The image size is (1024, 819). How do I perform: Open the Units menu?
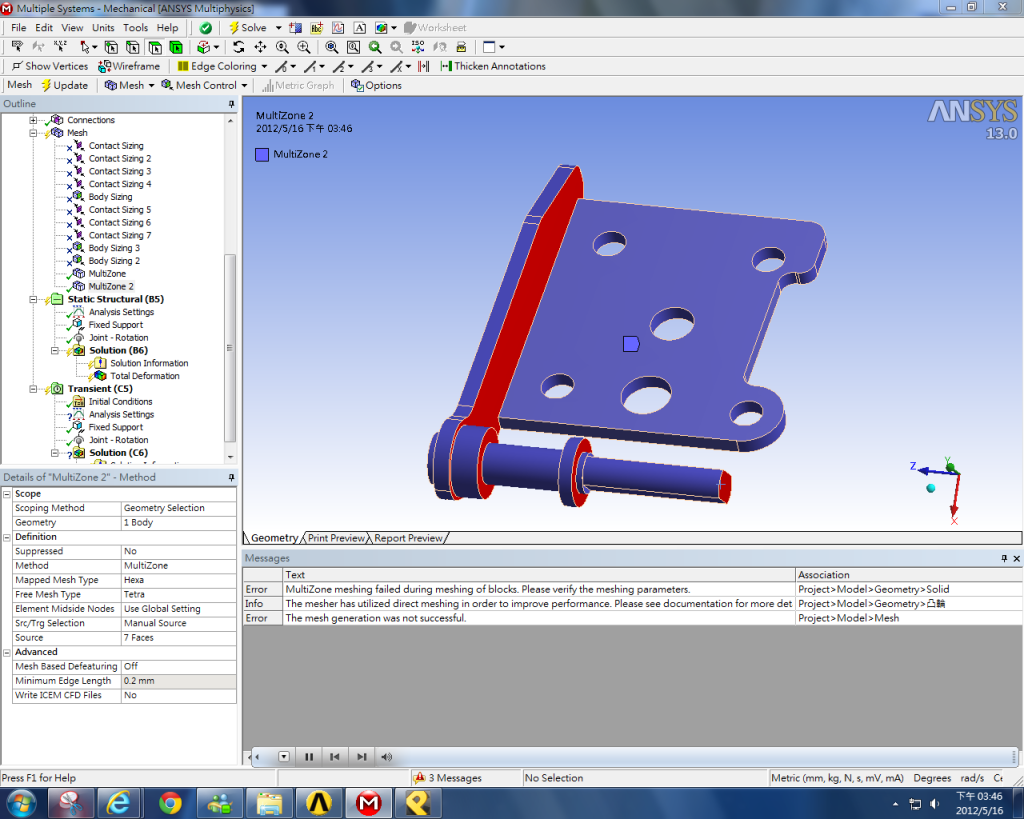click(103, 28)
